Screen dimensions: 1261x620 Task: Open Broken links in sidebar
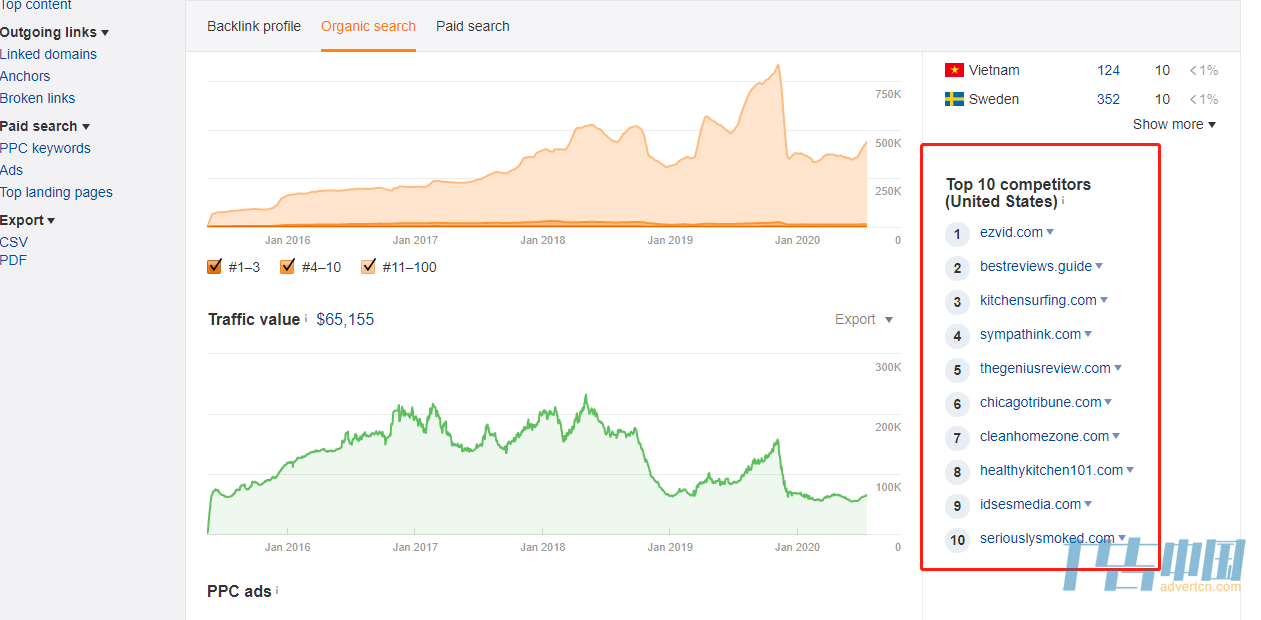37,98
